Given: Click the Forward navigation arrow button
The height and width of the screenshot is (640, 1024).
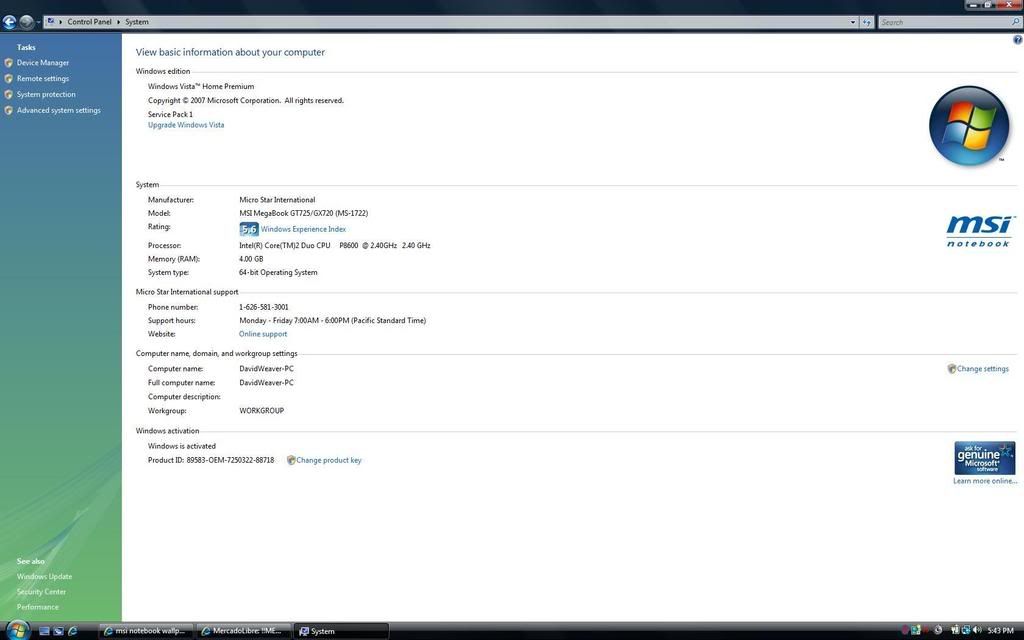Looking at the screenshot, I should click(x=25, y=22).
